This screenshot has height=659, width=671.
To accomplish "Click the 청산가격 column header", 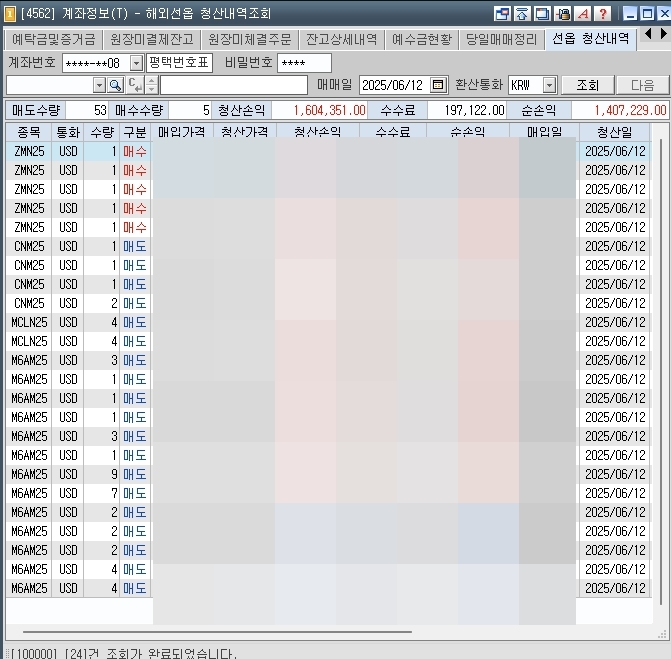I will 245,131.
